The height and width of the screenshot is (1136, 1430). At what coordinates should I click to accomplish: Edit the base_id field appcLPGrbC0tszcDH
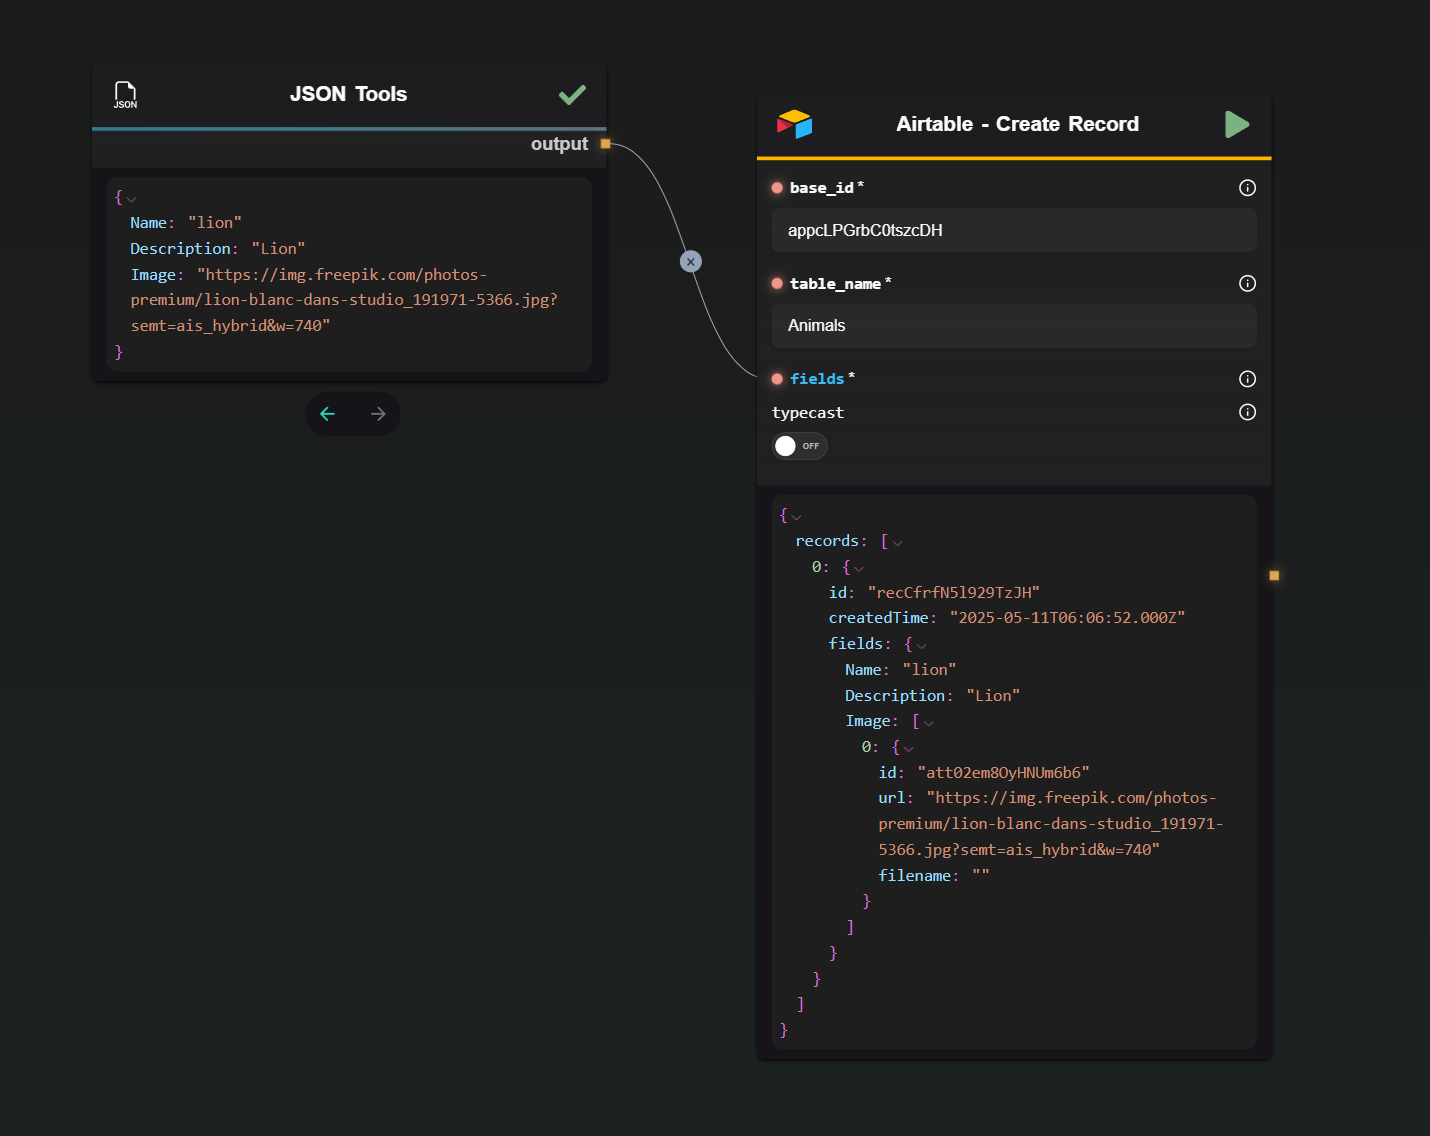pos(1014,230)
